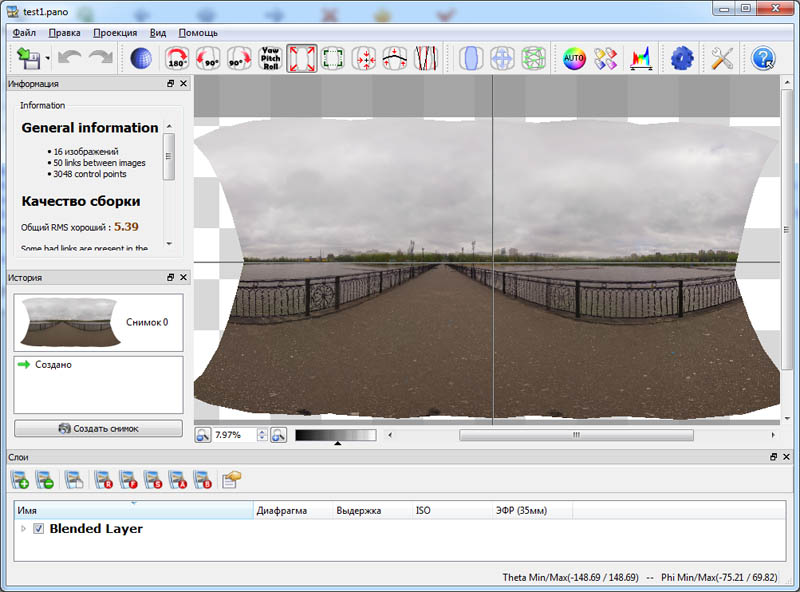
Task: Toggle the fit-to-view tool with red corner arrows
Action: (x=302, y=58)
